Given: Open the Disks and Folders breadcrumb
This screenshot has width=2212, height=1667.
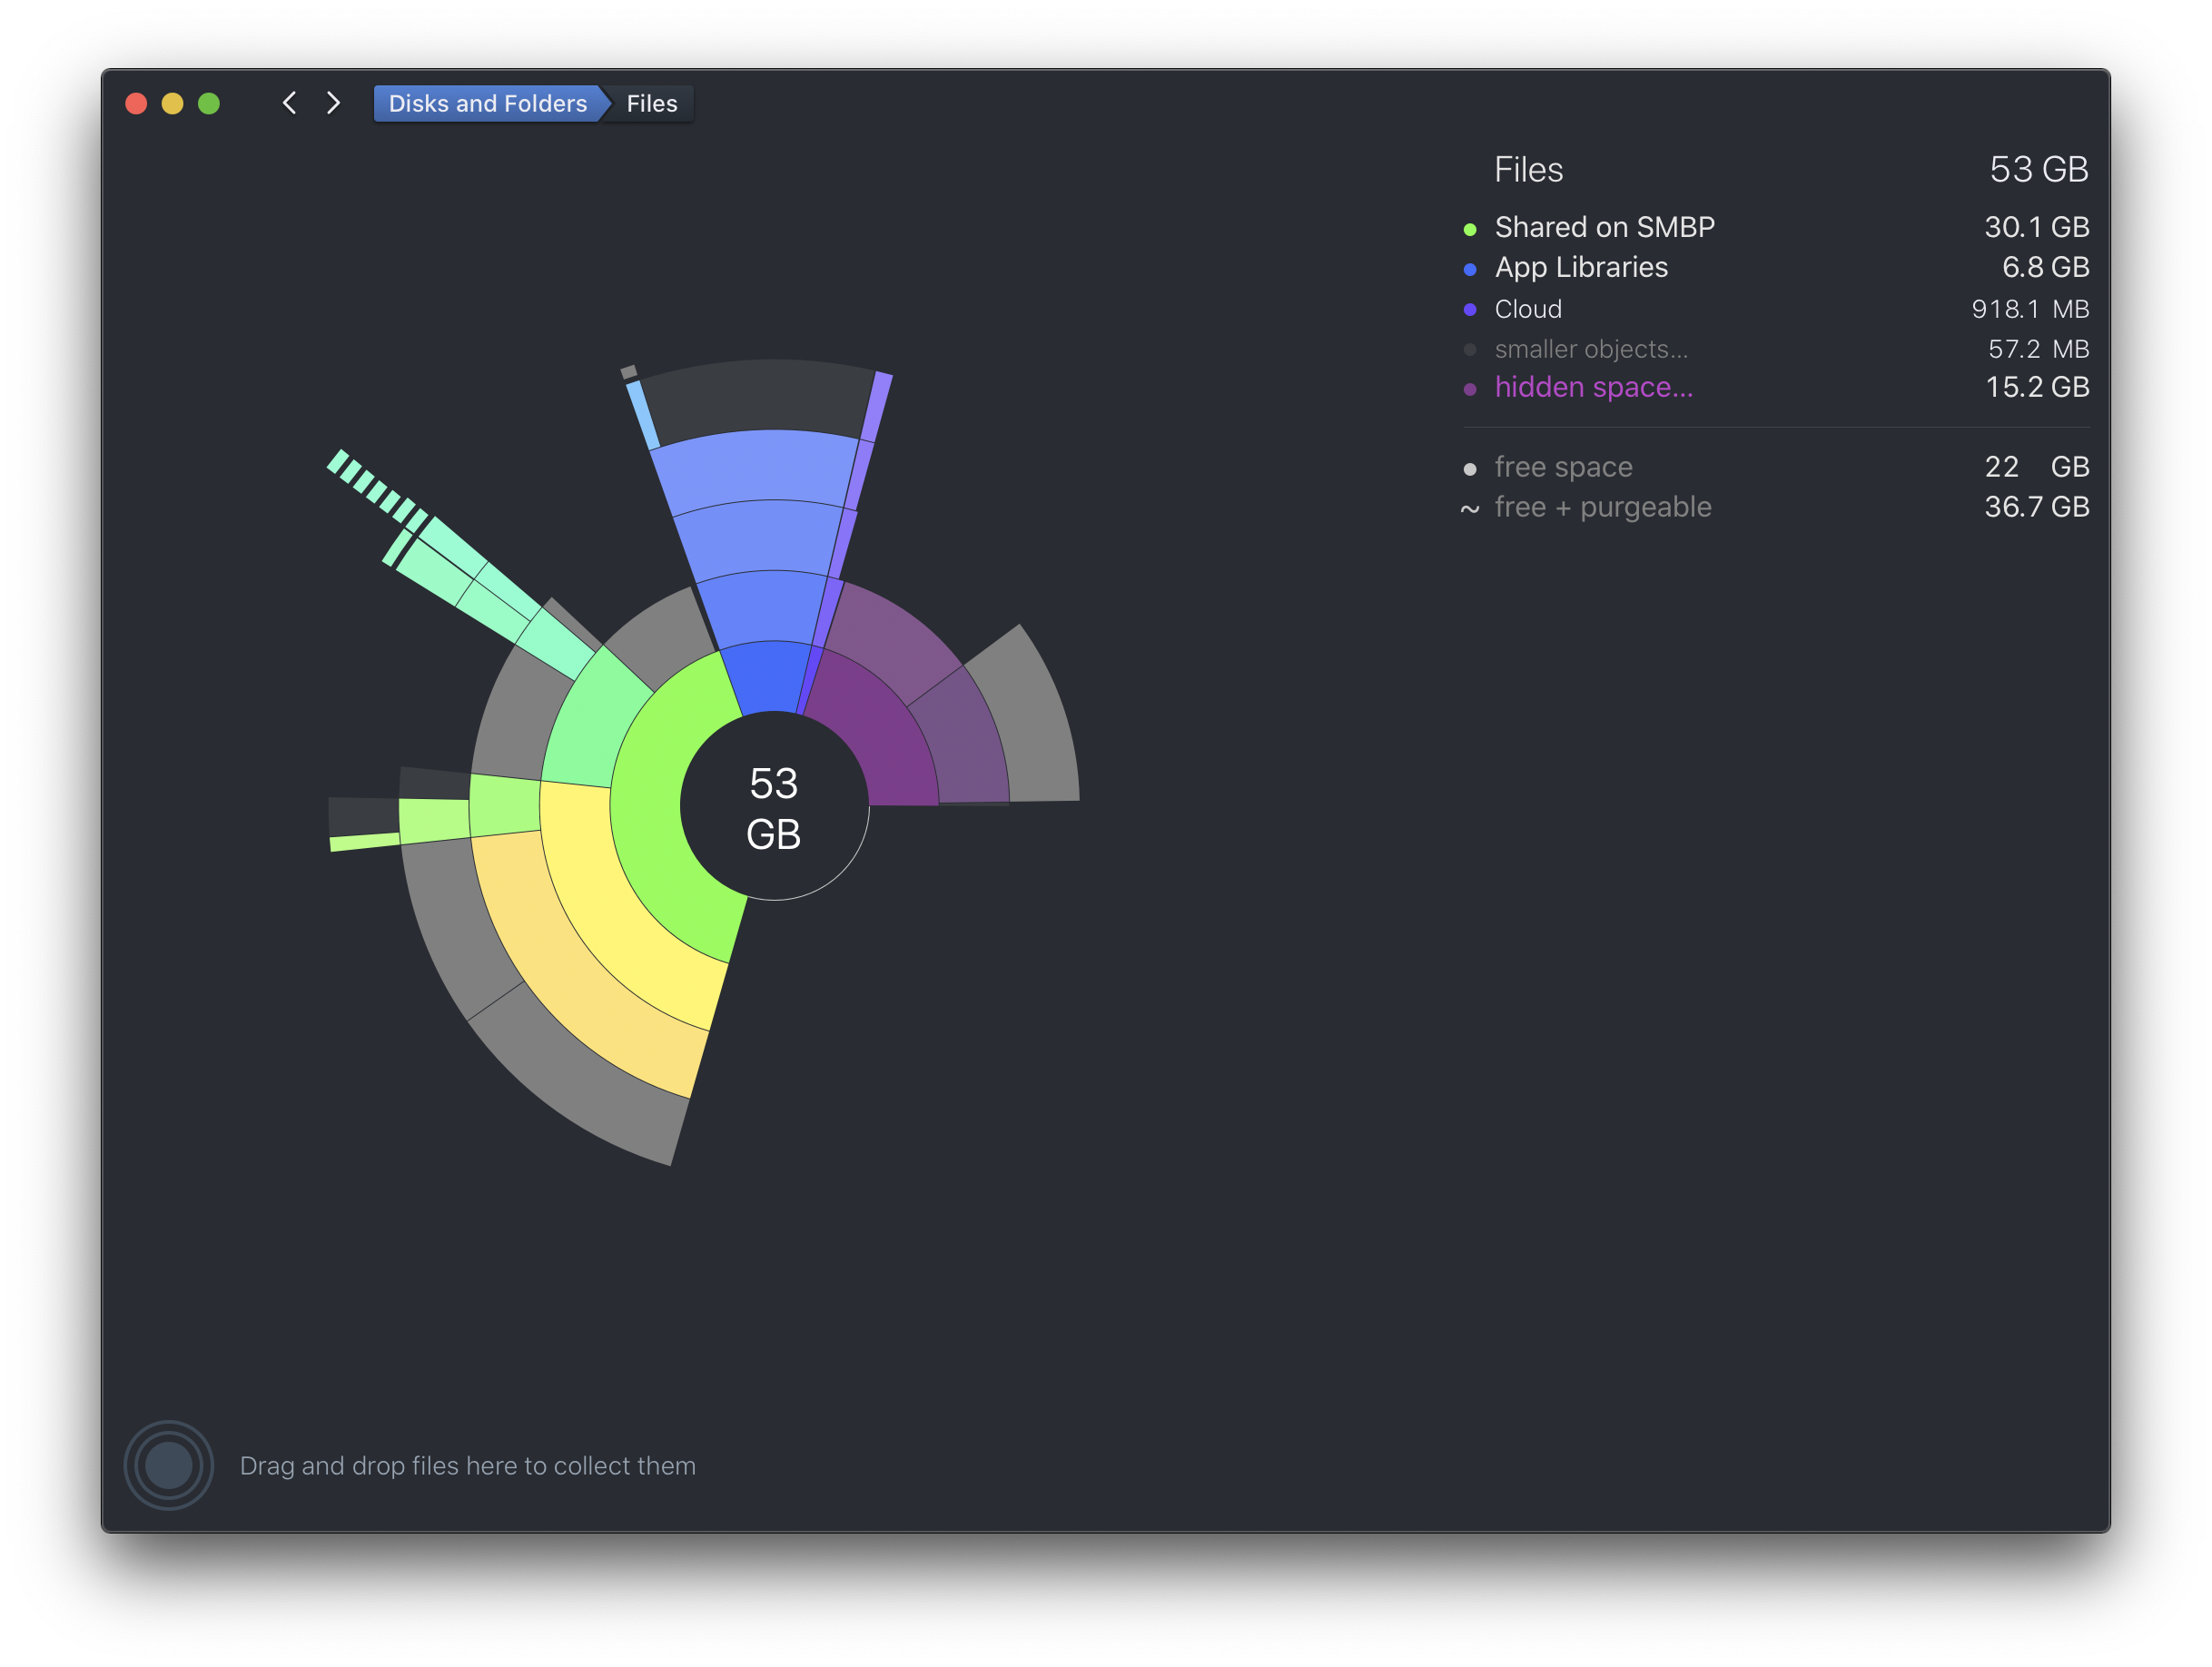Looking at the screenshot, I should tap(487, 103).
